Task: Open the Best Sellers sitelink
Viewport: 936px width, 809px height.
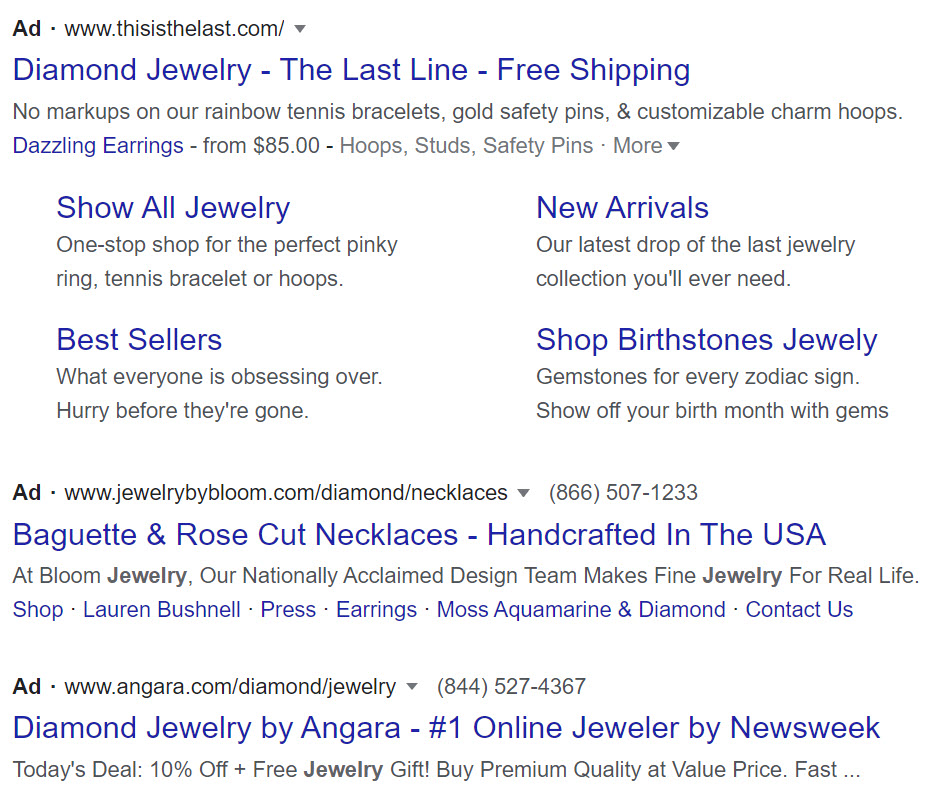Action: [x=139, y=340]
